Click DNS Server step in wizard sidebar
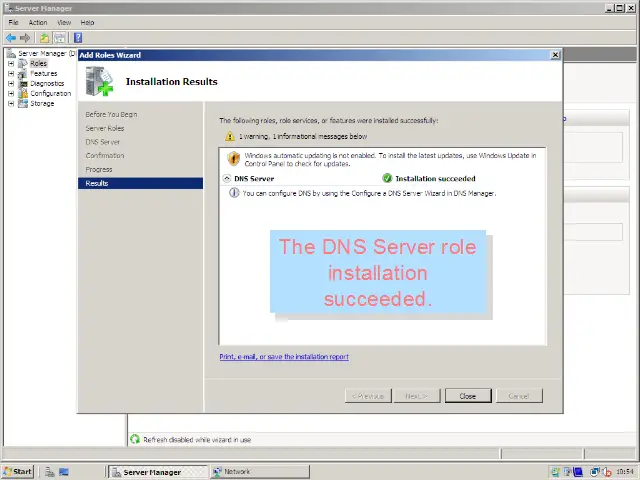The height and width of the screenshot is (480, 640). click(102, 142)
